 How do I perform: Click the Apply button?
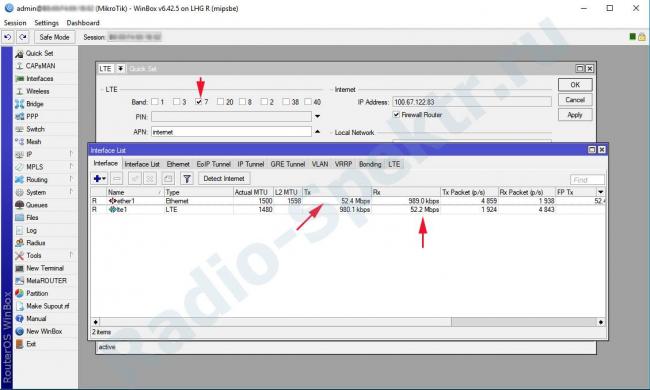tap(575, 115)
